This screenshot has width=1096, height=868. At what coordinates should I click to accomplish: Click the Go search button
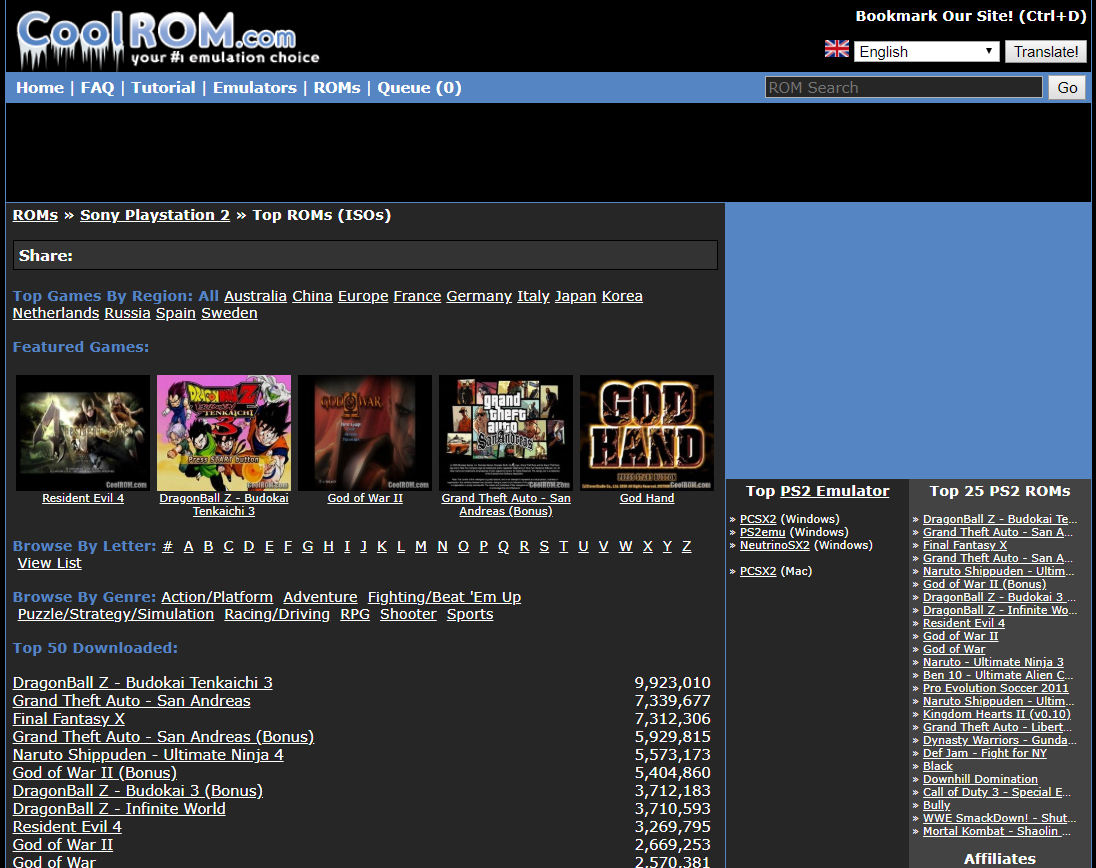(x=1067, y=87)
